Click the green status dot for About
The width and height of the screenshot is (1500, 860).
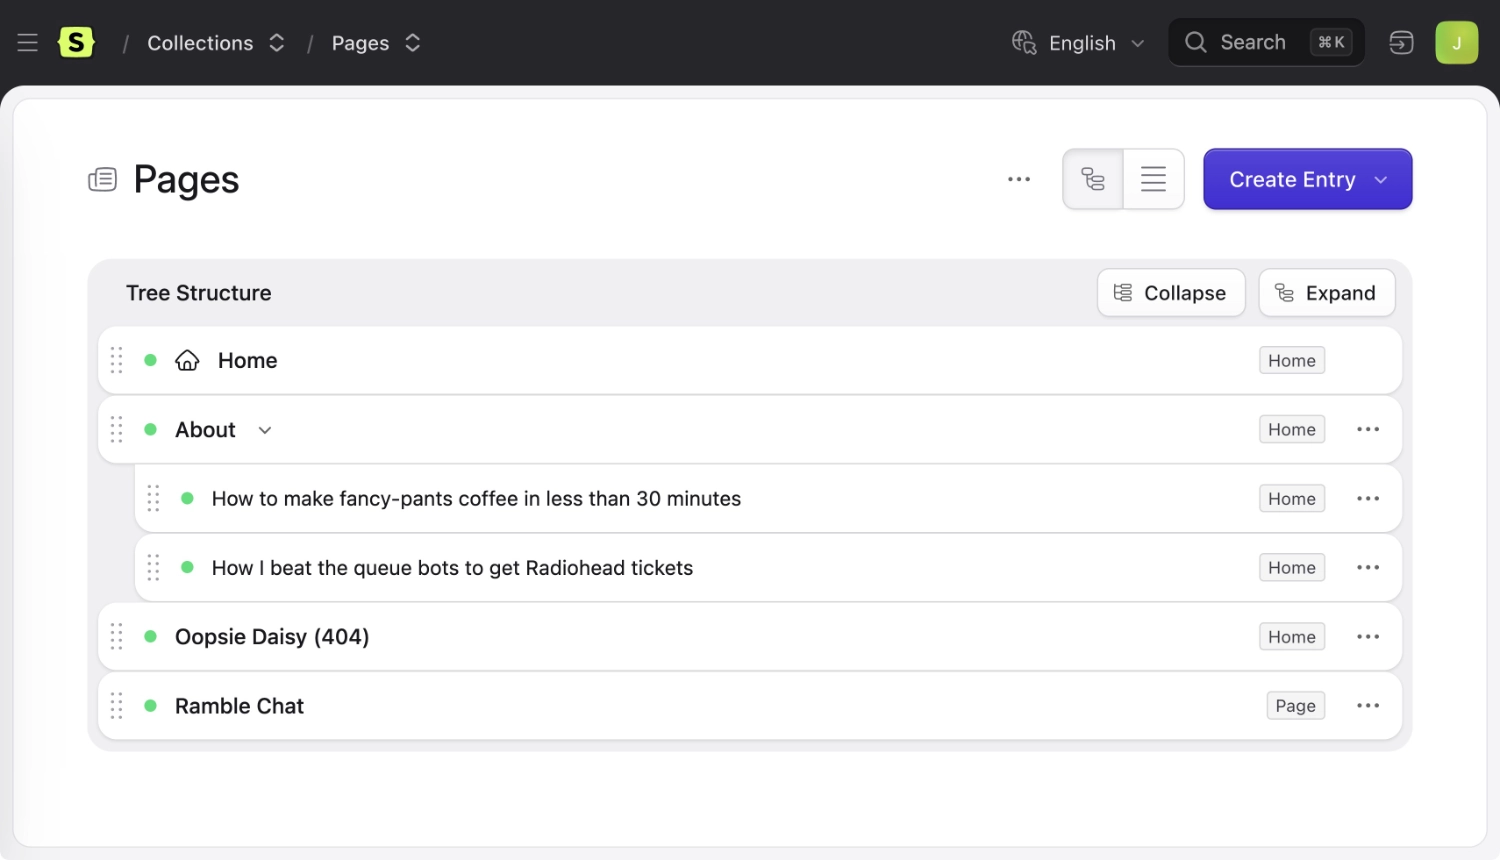point(150,430)
